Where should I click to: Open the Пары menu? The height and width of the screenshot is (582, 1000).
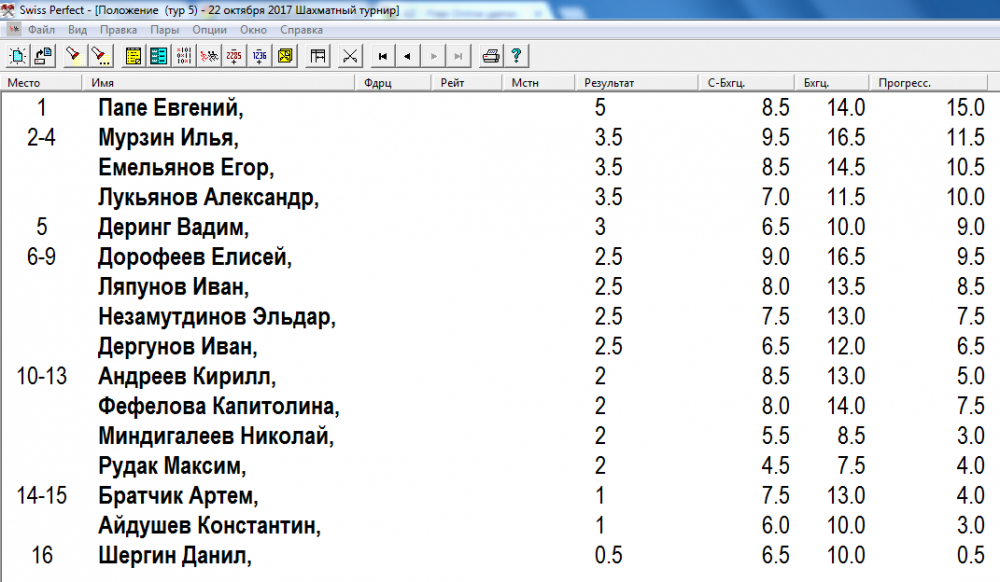pyautogui.click(x=165, y=29)
